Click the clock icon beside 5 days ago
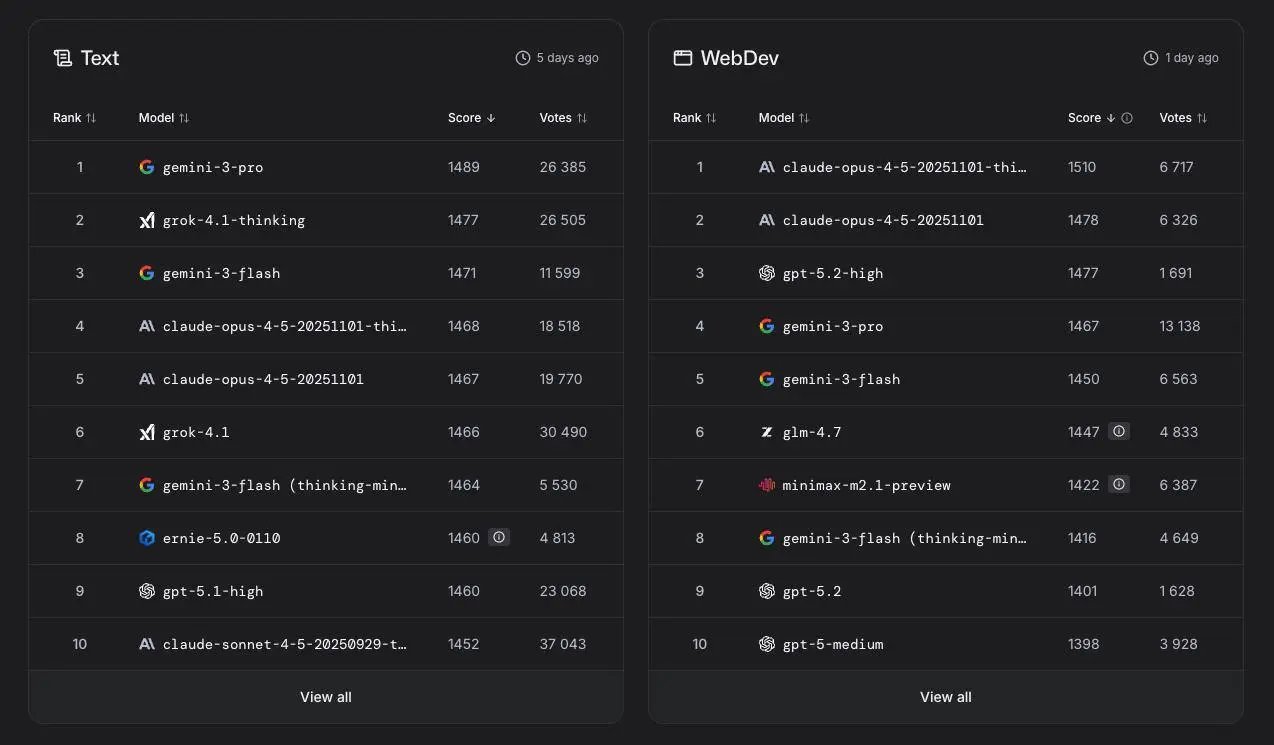Viewport: 1274px width, 745px height. (x=523, y=58)
